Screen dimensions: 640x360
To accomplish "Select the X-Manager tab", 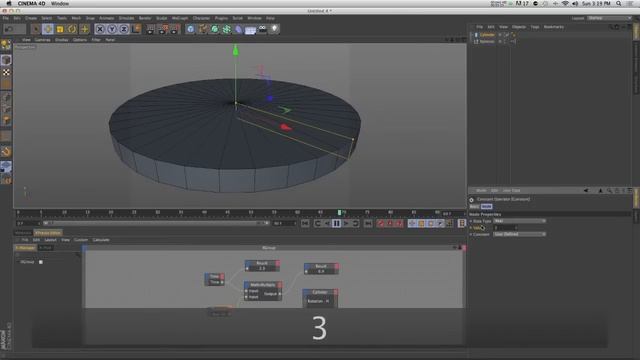I will [x=25, y=248].
